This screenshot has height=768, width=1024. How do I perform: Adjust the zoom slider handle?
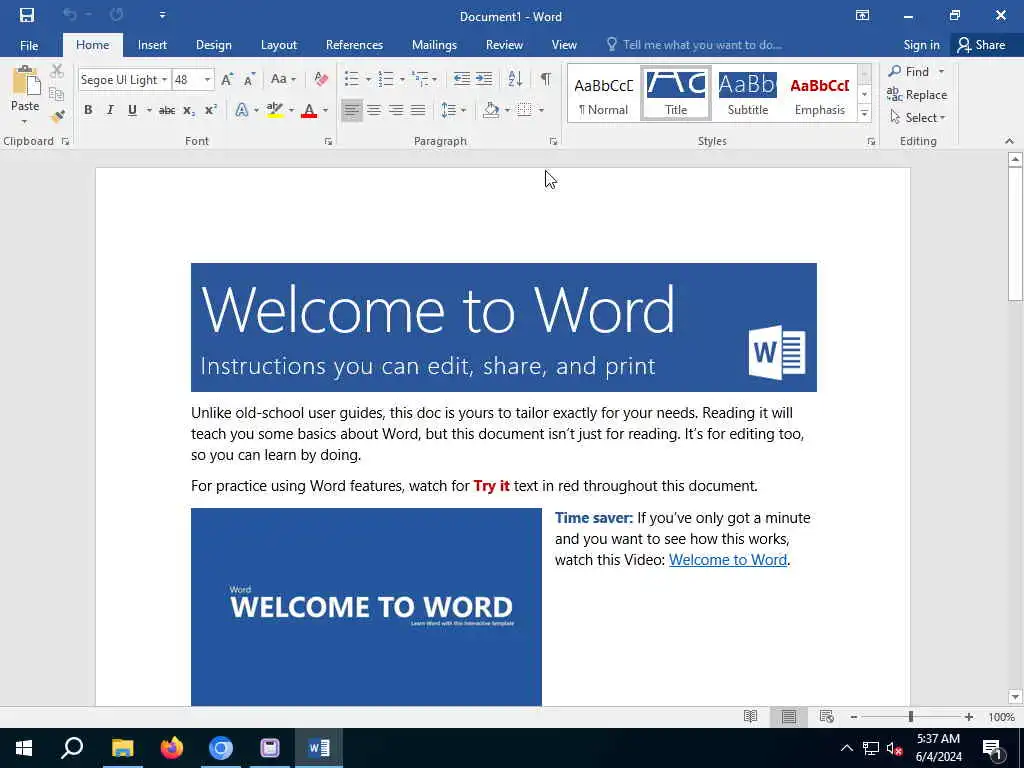click(x=910, y=716)
